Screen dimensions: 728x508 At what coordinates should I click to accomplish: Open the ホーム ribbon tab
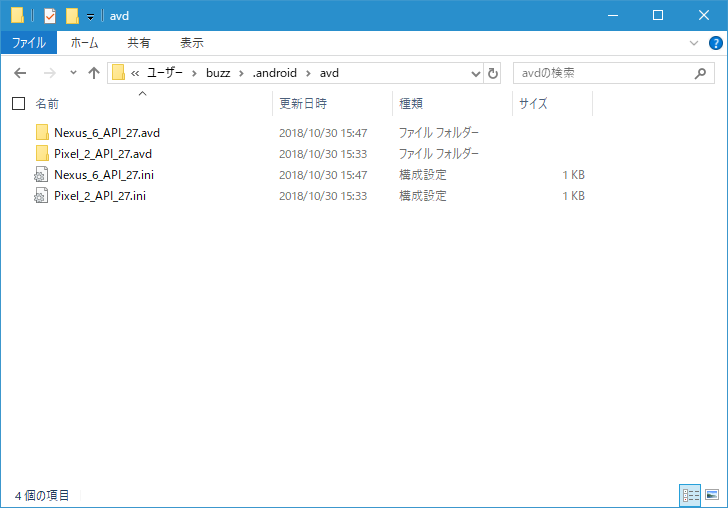coord(84,43)
